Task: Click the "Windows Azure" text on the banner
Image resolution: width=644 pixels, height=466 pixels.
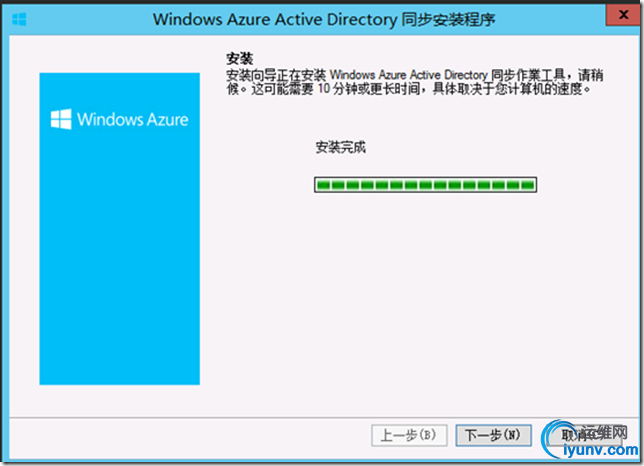Action: [x=132, y=119]
